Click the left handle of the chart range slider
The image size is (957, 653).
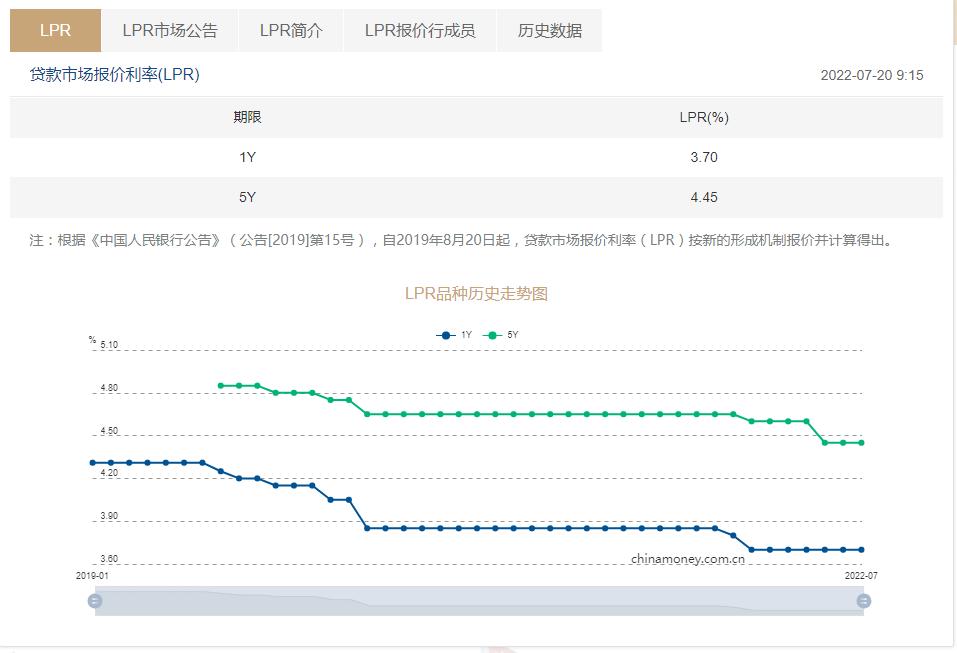pyautogui.click(x=96, y=601)
